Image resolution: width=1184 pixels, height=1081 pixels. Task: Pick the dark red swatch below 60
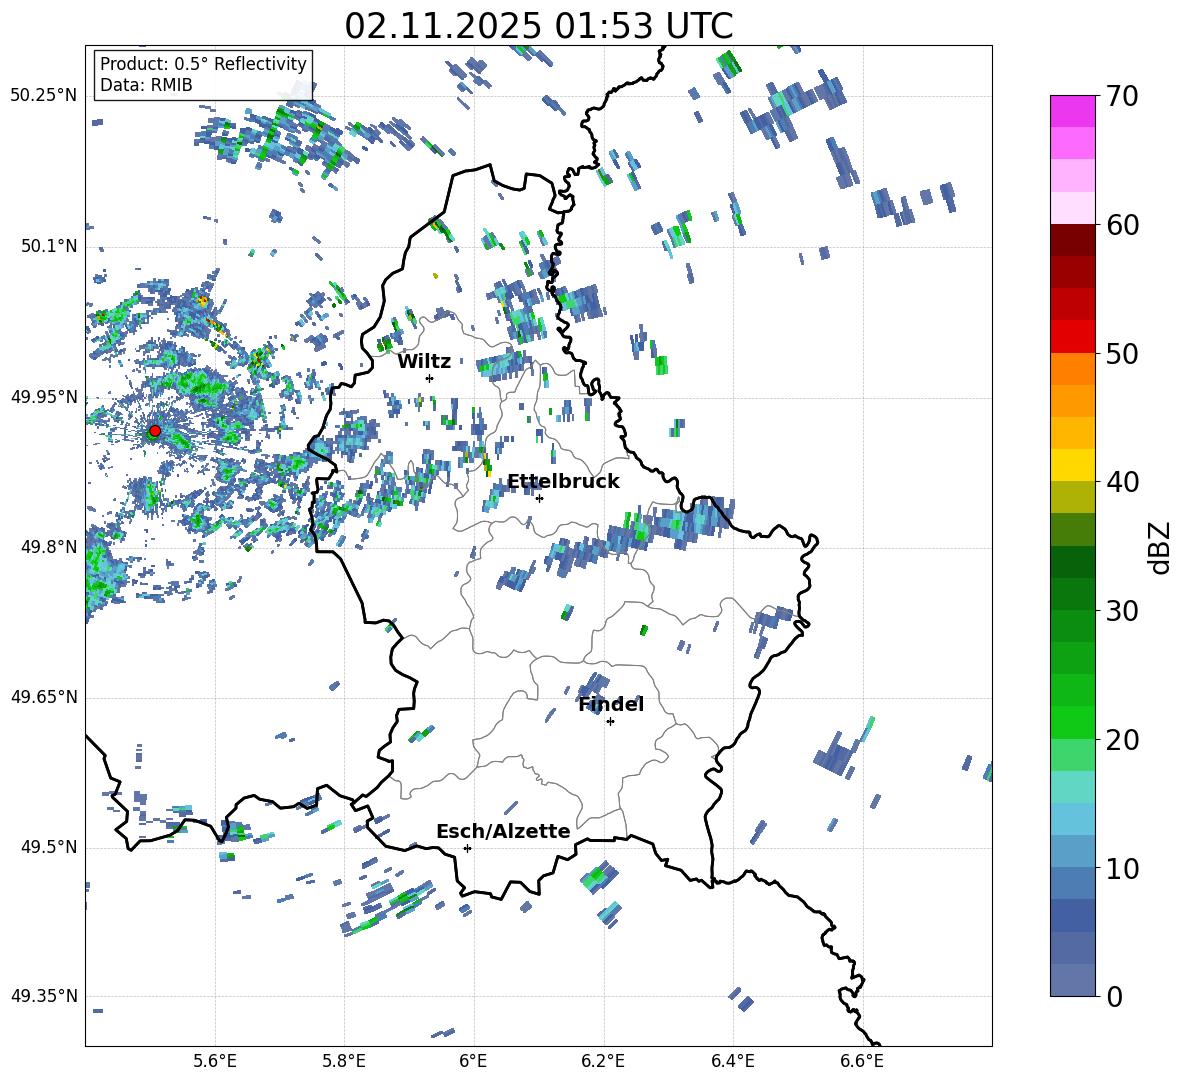1072,240
